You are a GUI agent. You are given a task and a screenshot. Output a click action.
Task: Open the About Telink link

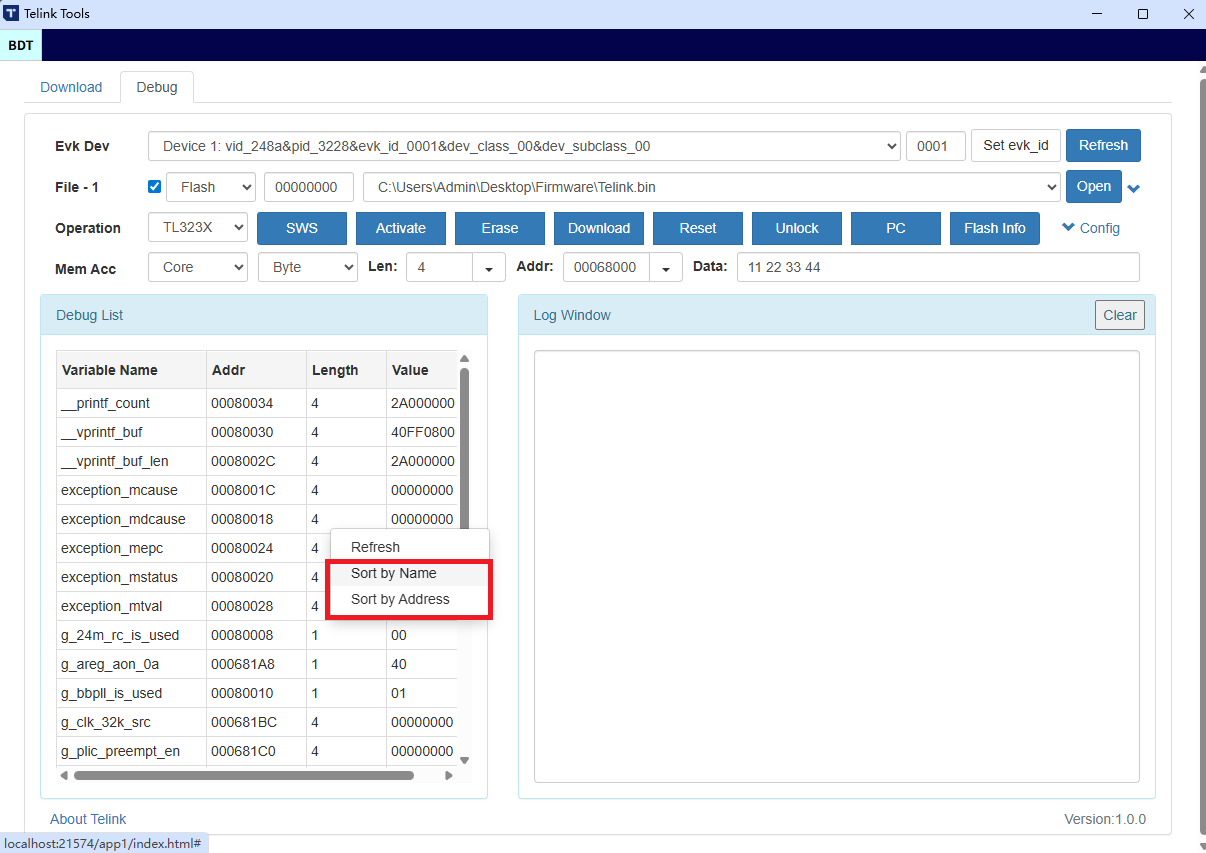pos(88,819)
